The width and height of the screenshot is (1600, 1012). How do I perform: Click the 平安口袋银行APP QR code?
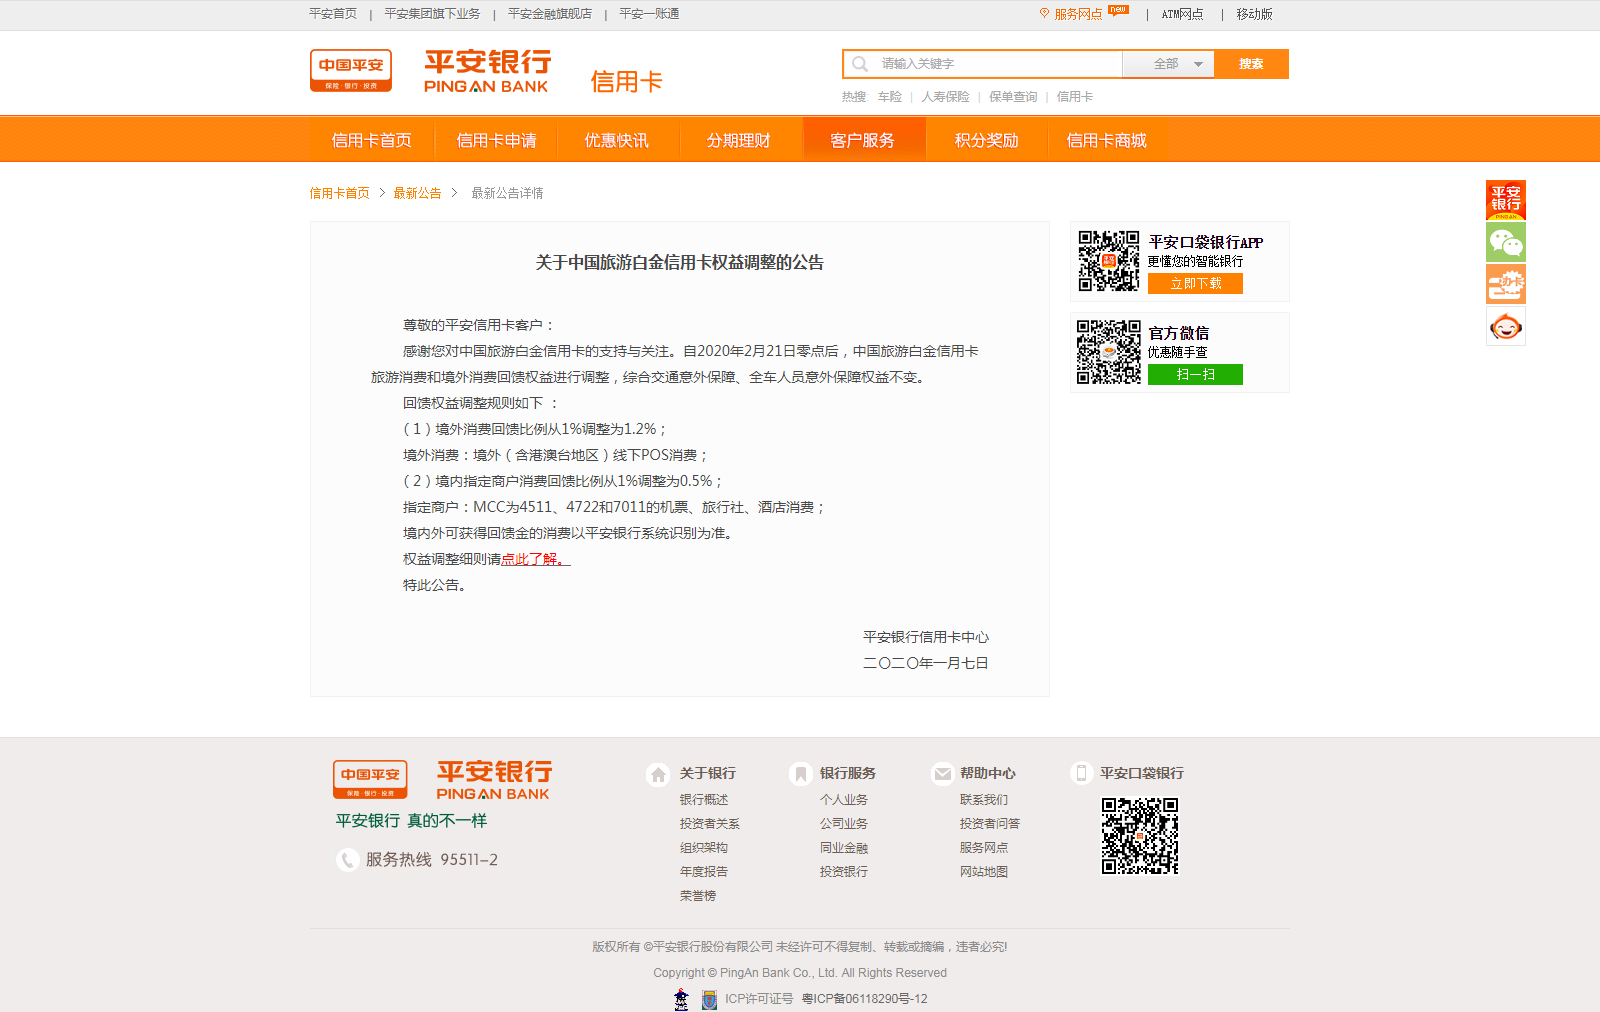coord(1108,261)
